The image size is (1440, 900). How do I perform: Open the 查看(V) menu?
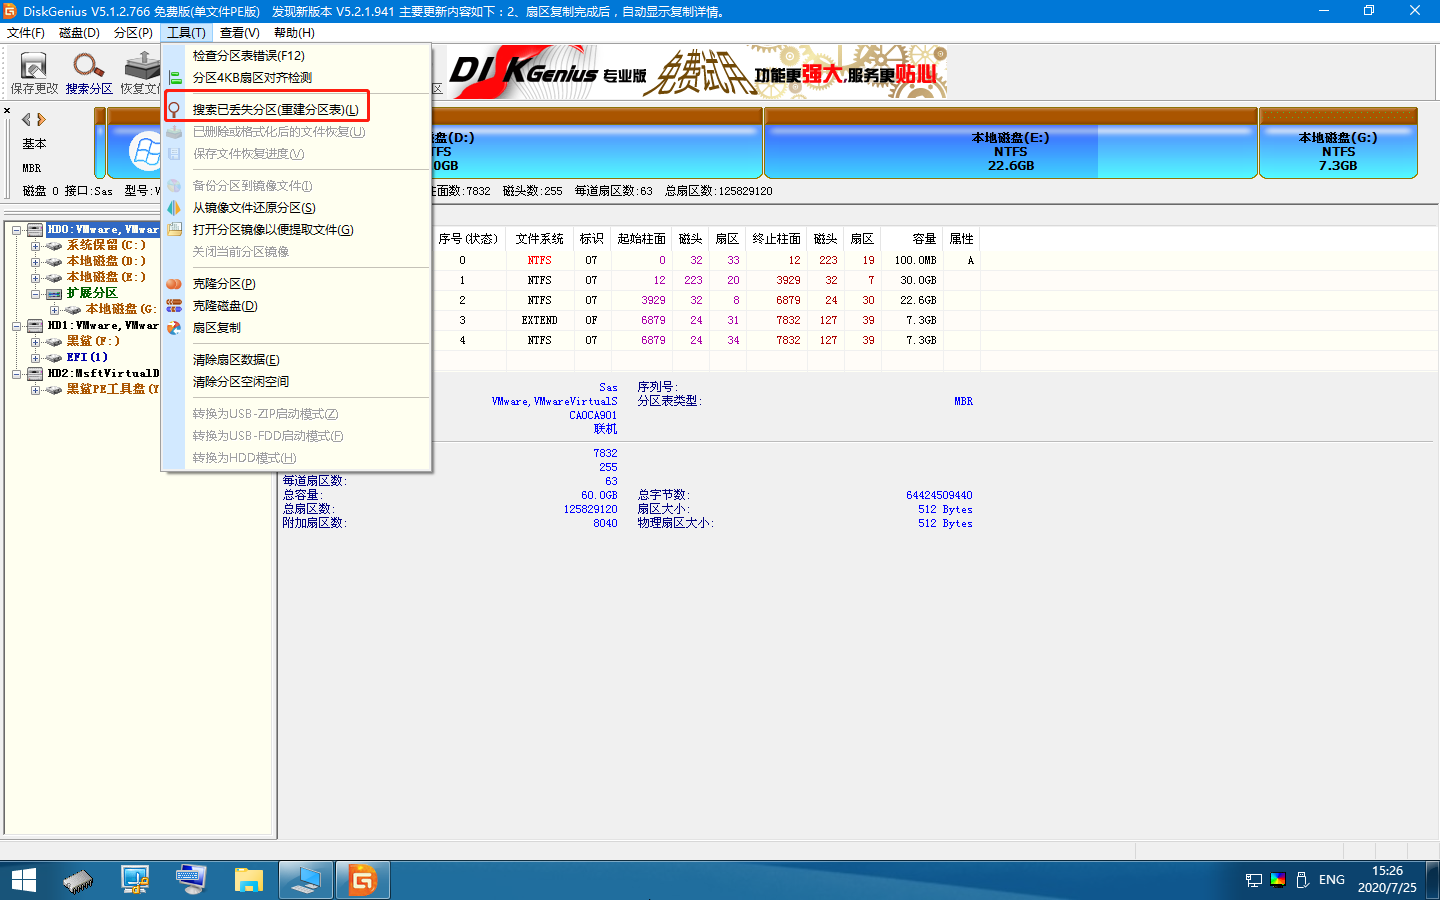point(240,33)
